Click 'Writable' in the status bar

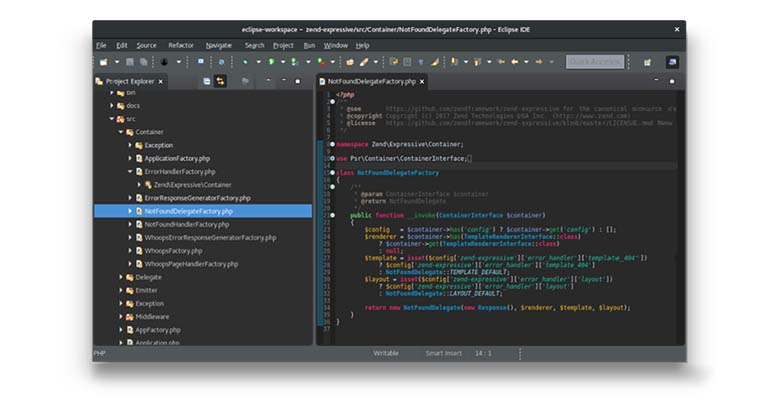tap(386, 353)
